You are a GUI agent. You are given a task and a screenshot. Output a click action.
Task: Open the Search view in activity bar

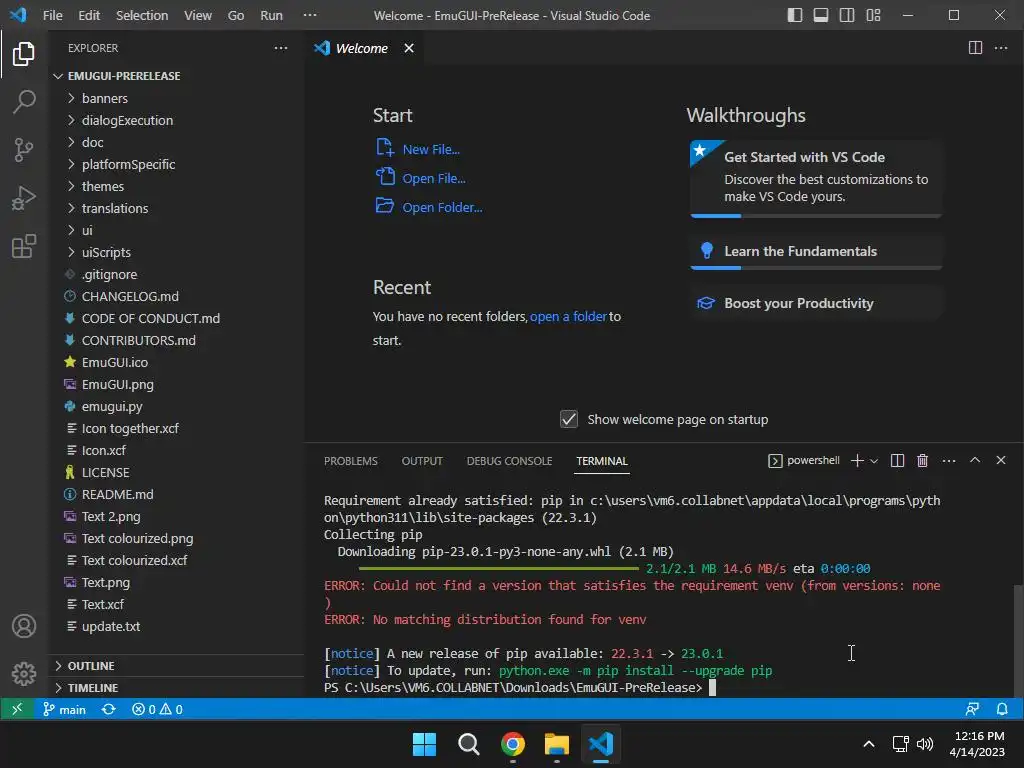(24, 102)
